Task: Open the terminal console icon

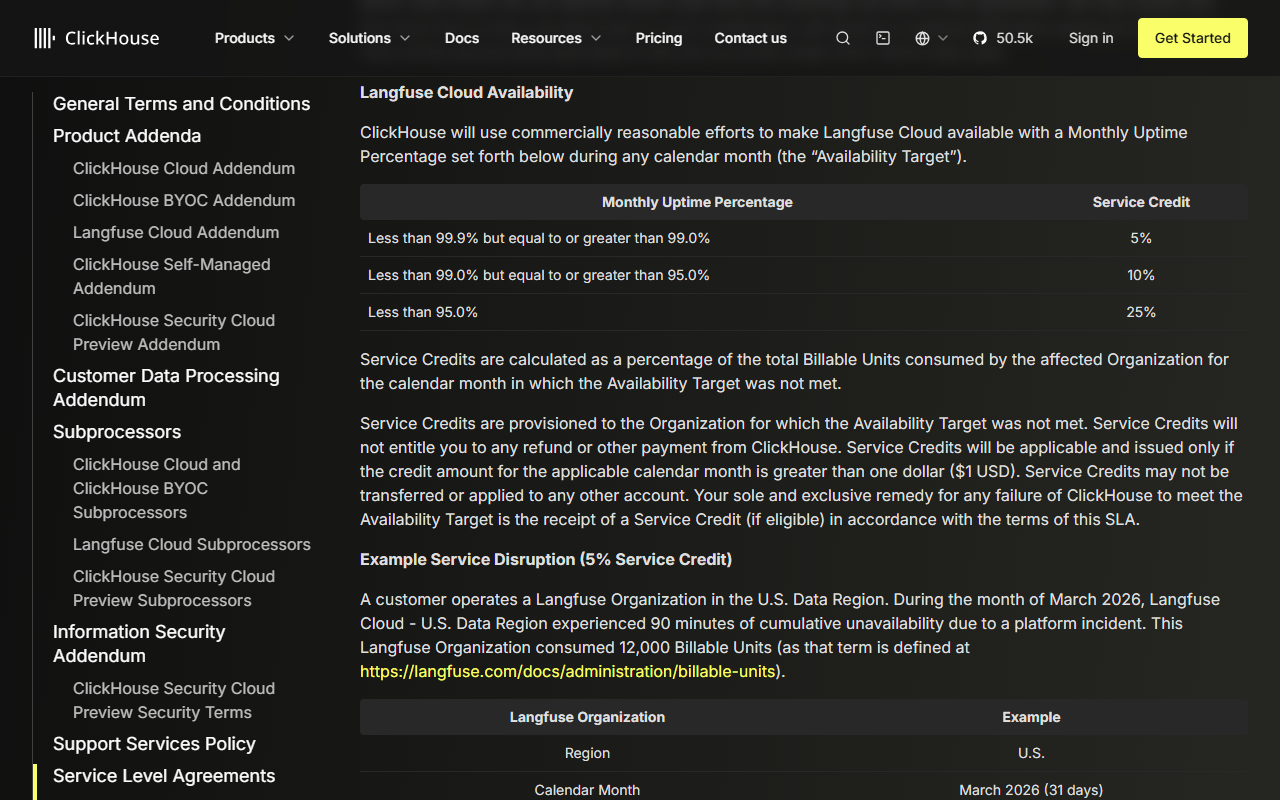Action: [883, 38]
